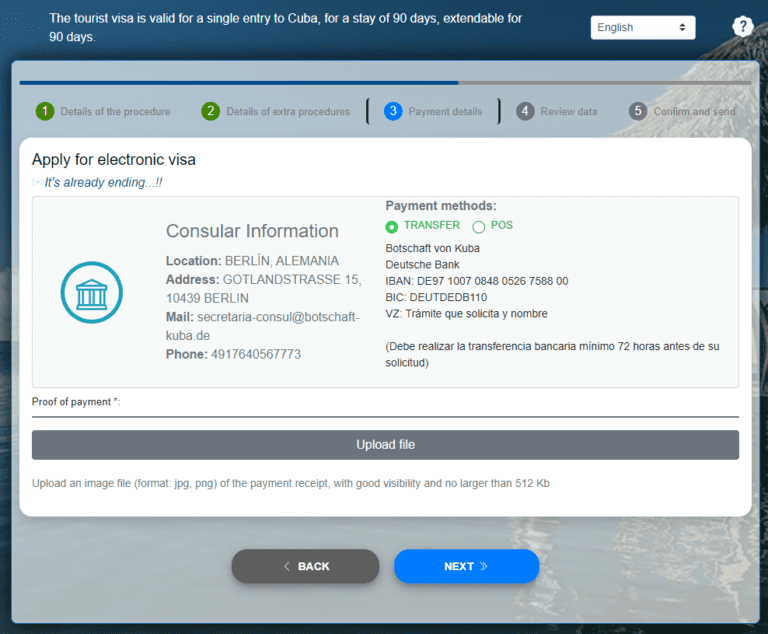The image size is (768, 634).
Task: Open the English language dropdown
Action: 642,28
